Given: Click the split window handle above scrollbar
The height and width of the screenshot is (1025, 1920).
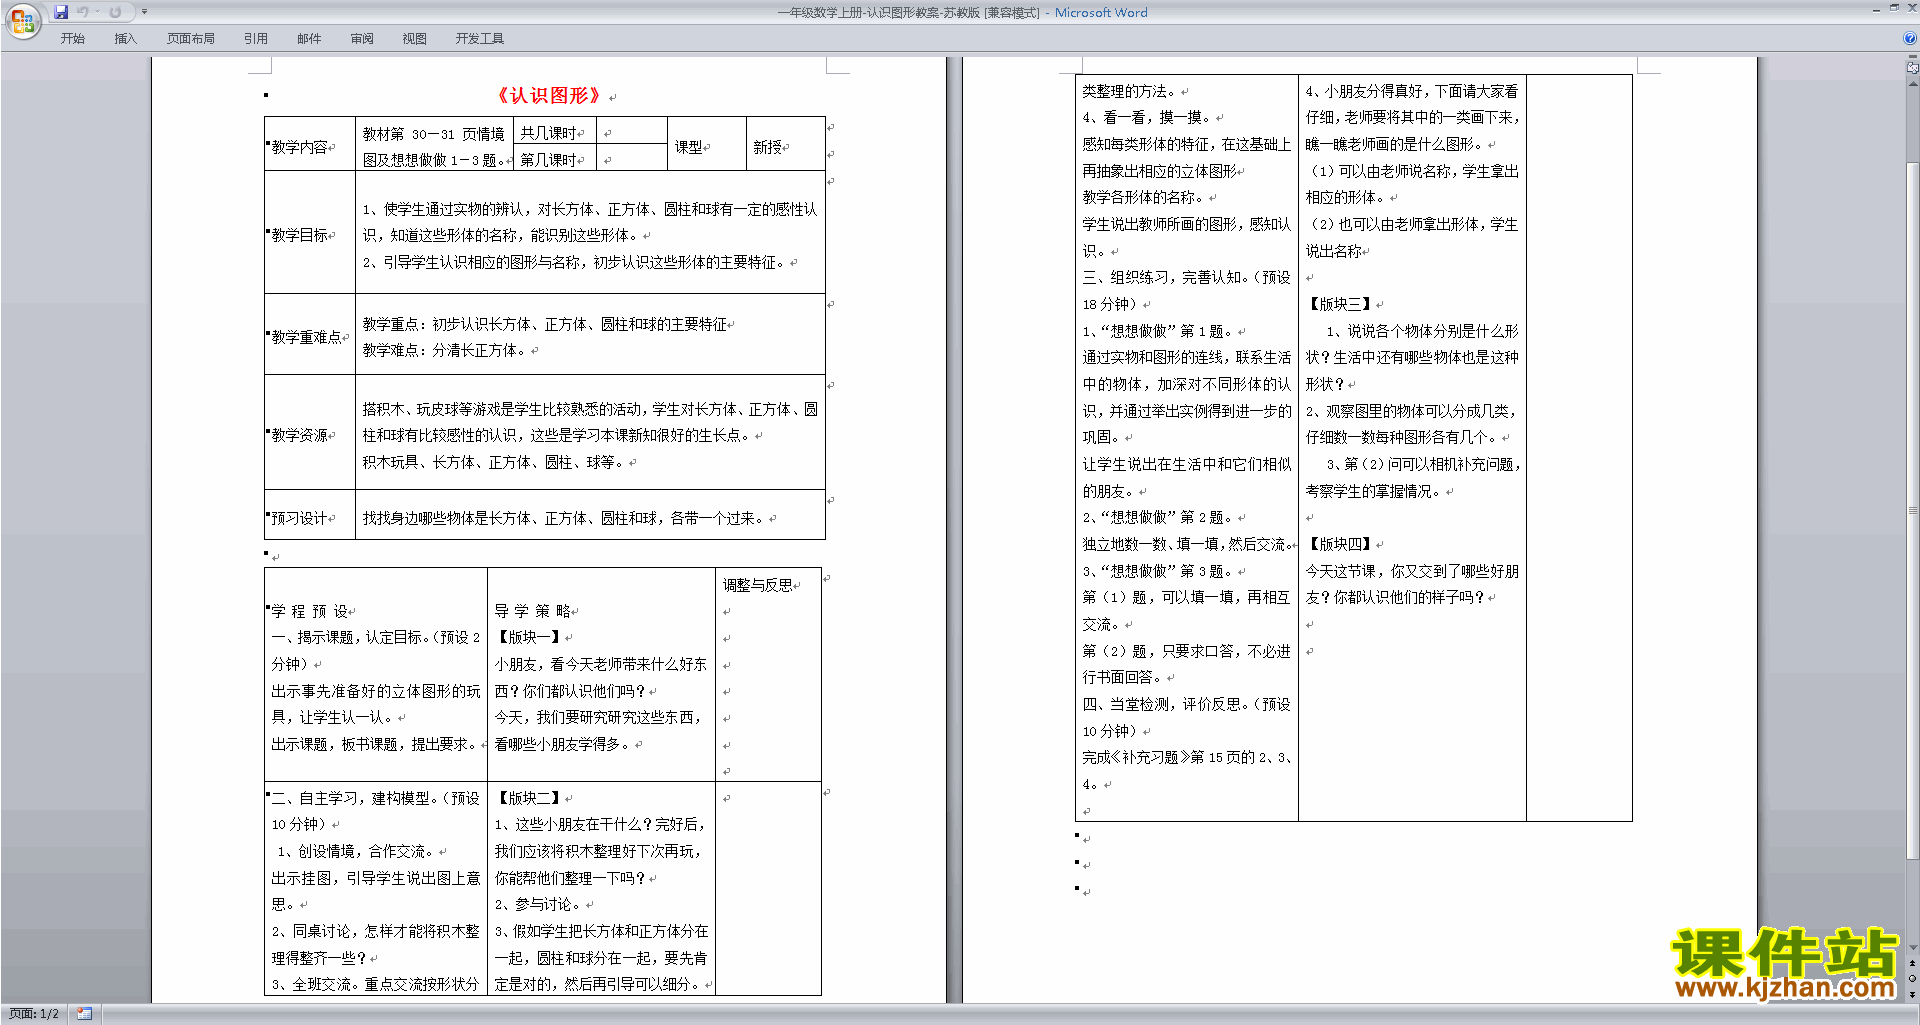Looking at the screenshot, I should coord(1912,58).
